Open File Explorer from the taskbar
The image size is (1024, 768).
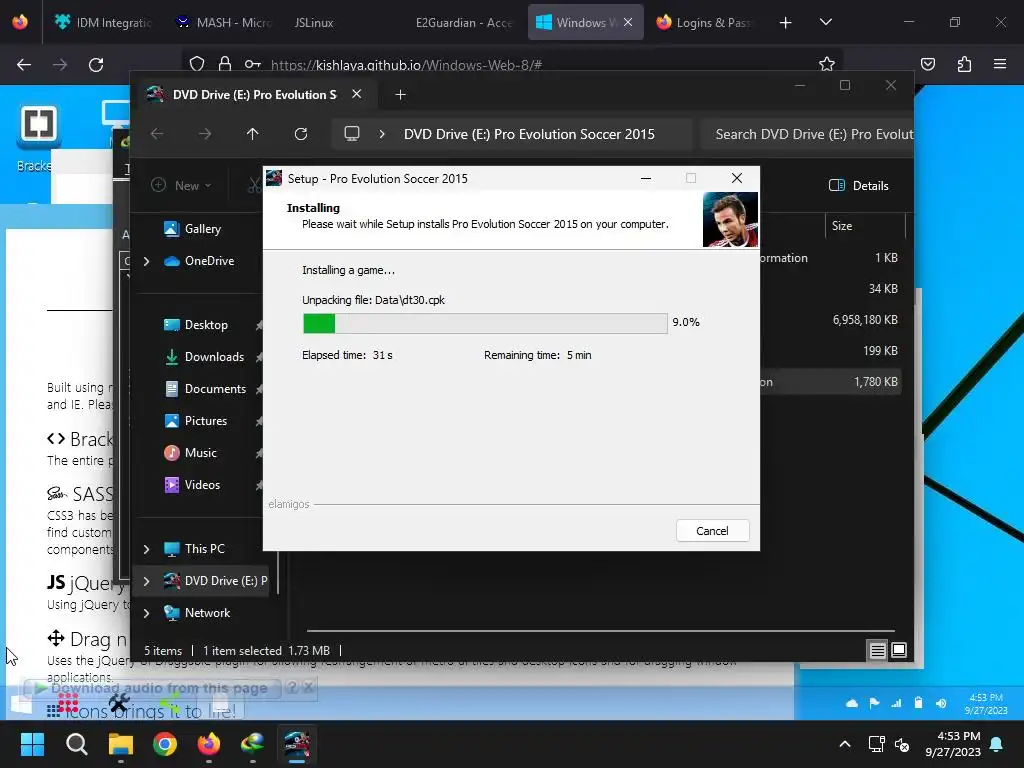point(121,744)
